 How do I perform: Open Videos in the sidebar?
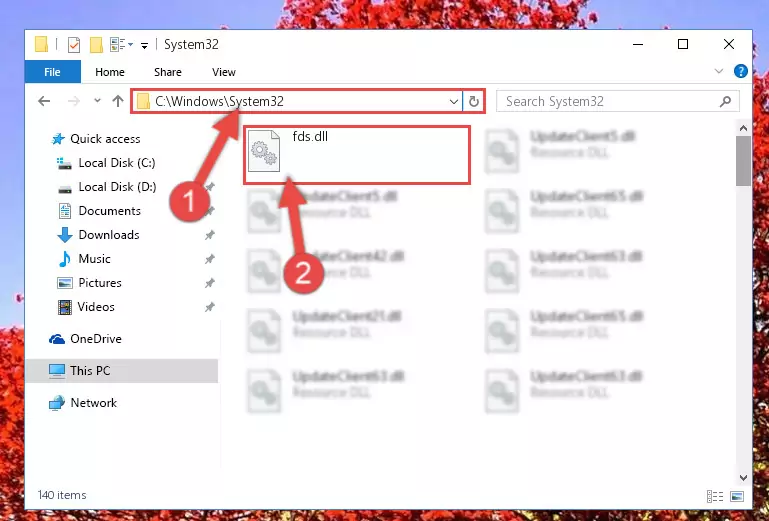point(86,307)
